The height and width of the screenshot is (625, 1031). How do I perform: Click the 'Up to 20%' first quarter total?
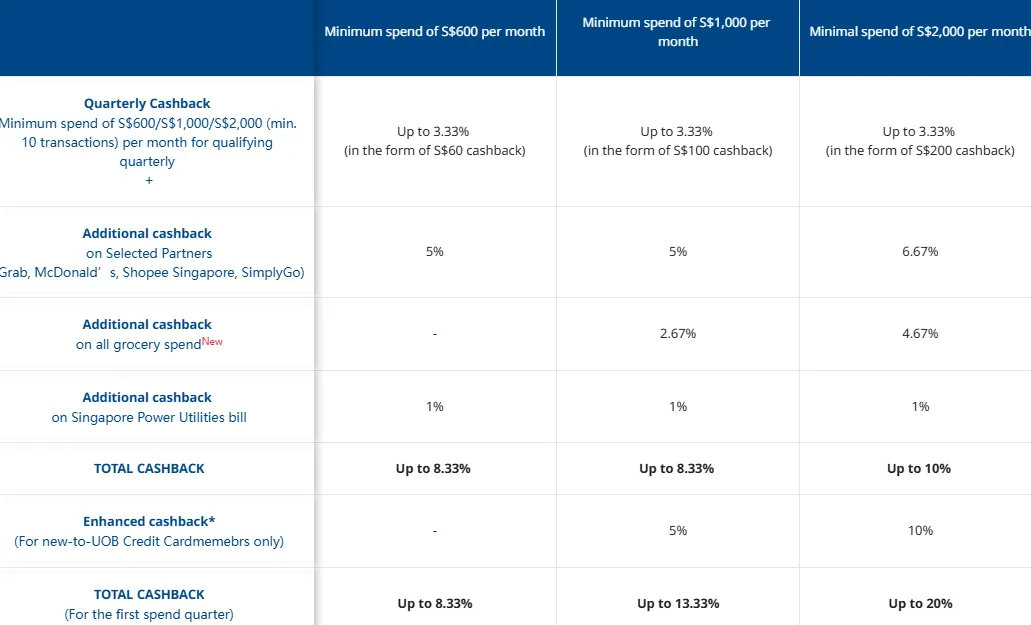click(x=920, y=604)
